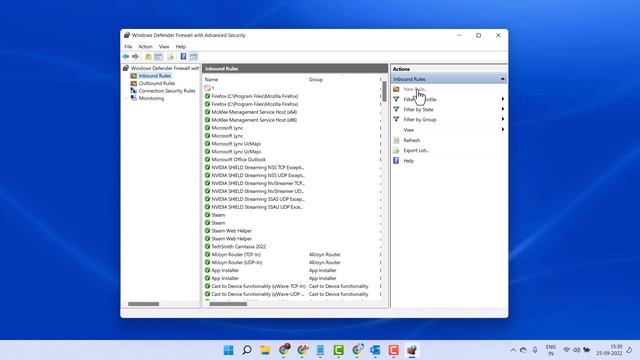This screenshot has height=360, width=640.
Task: Click the console tree horizontal scrollbar thumb
Action: click(143, 304)
